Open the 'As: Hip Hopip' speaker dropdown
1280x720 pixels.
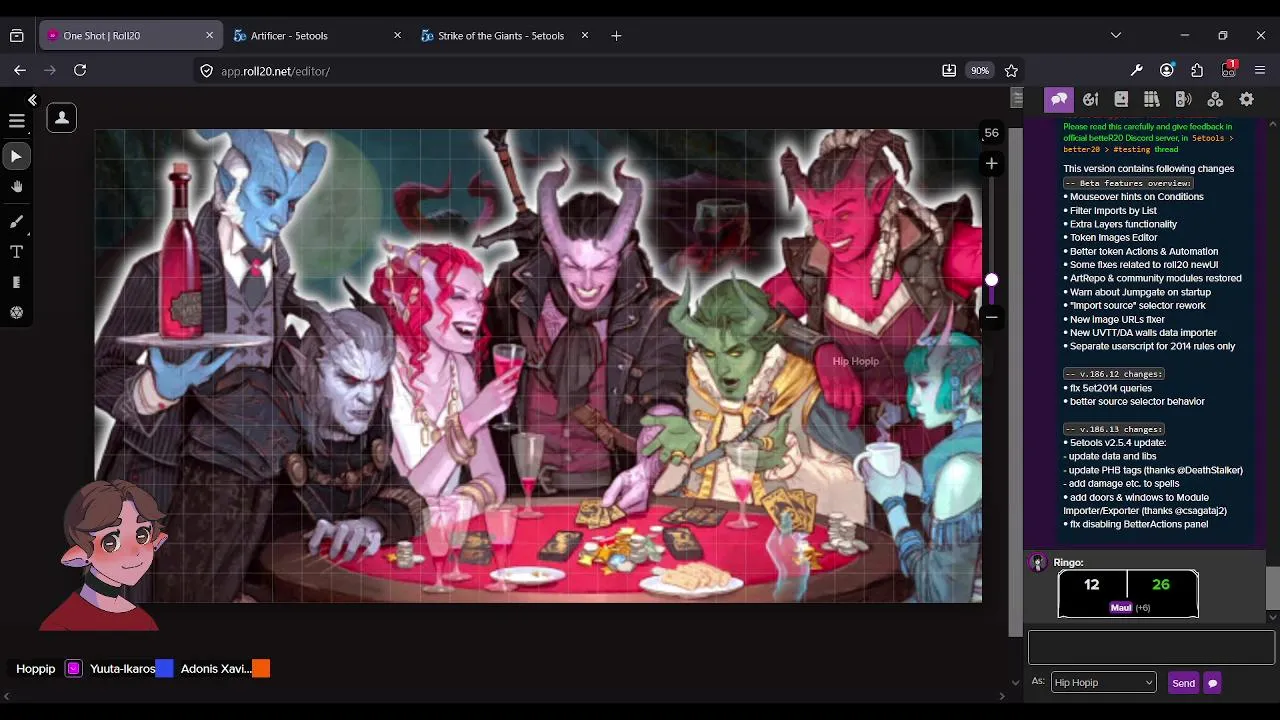(1103, 682)
